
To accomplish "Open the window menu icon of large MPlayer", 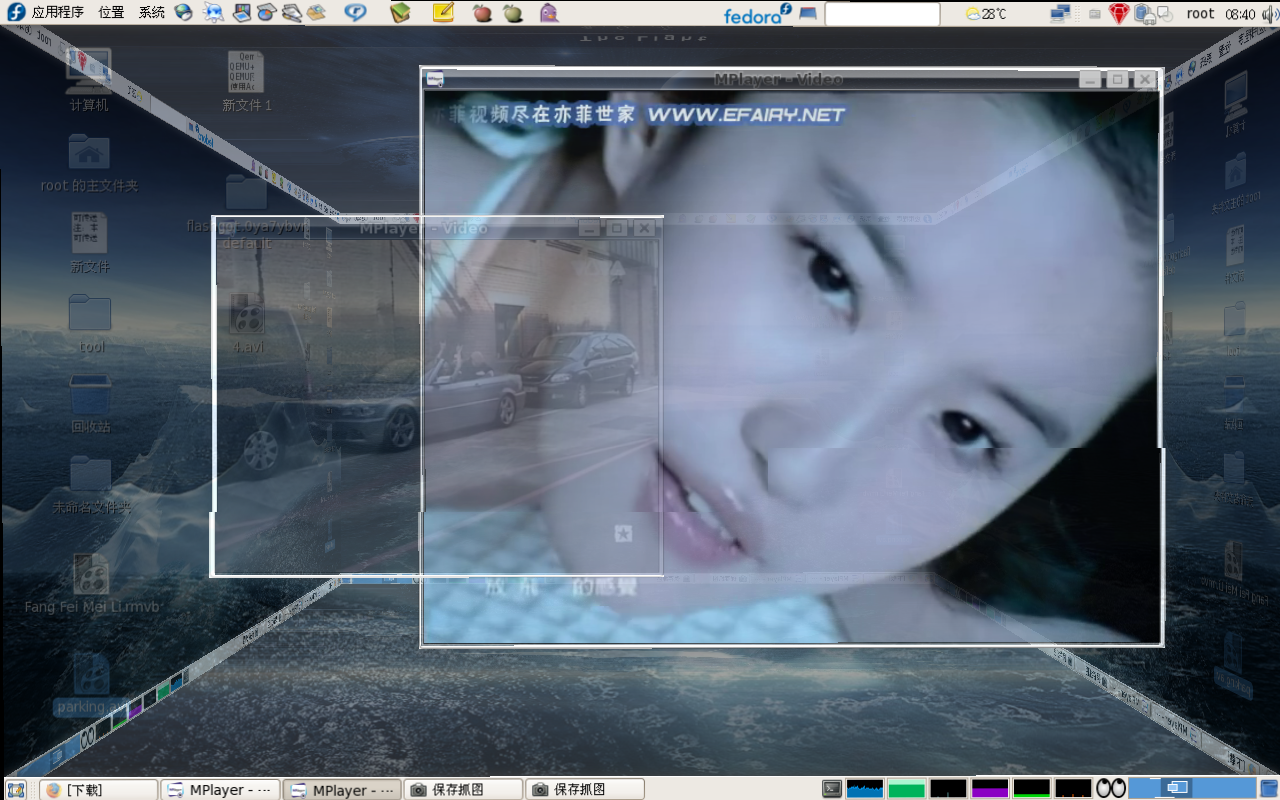I will click(435, 79).
